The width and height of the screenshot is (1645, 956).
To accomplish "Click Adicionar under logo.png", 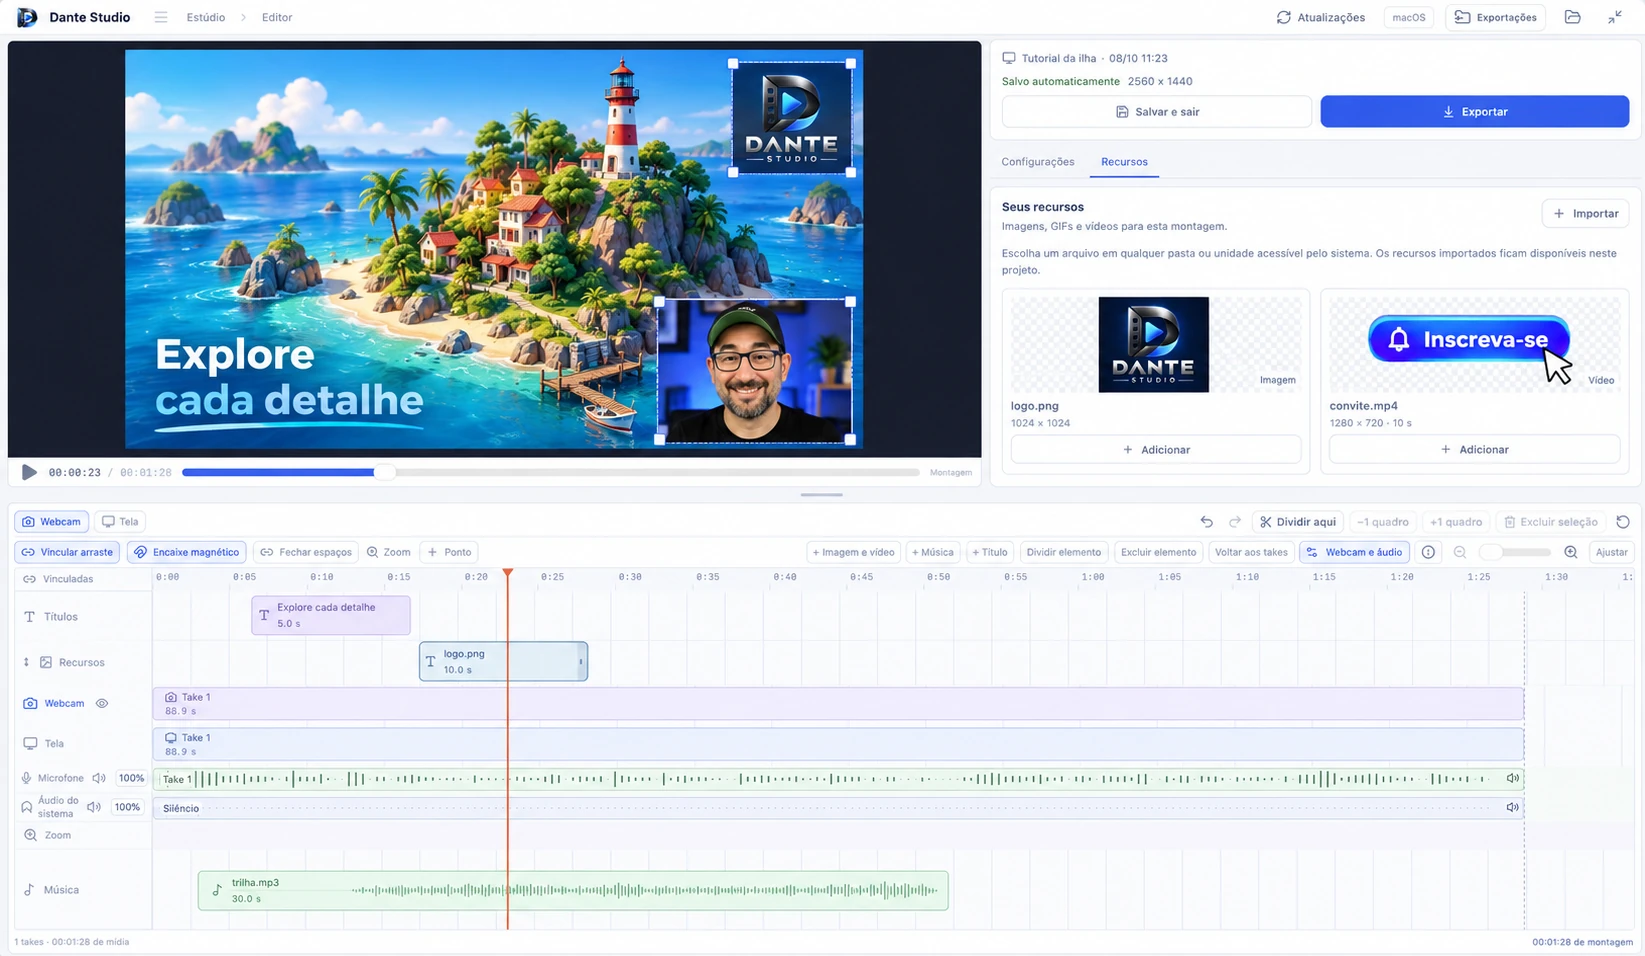I will [1156, 450].
